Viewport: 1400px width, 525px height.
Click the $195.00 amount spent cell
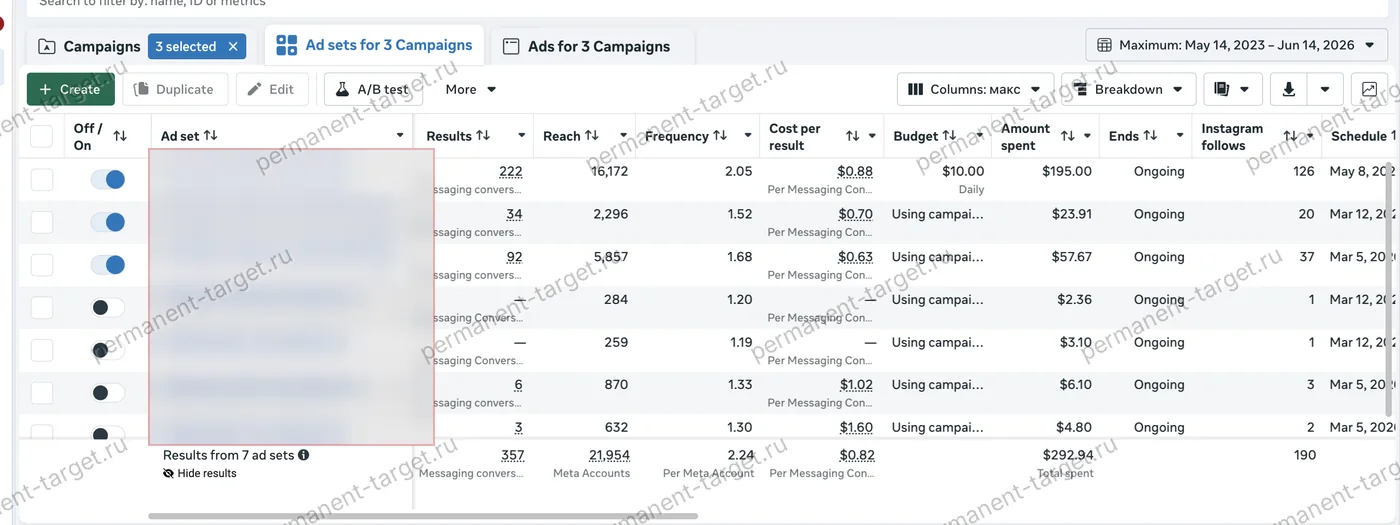coord(1067,172)
